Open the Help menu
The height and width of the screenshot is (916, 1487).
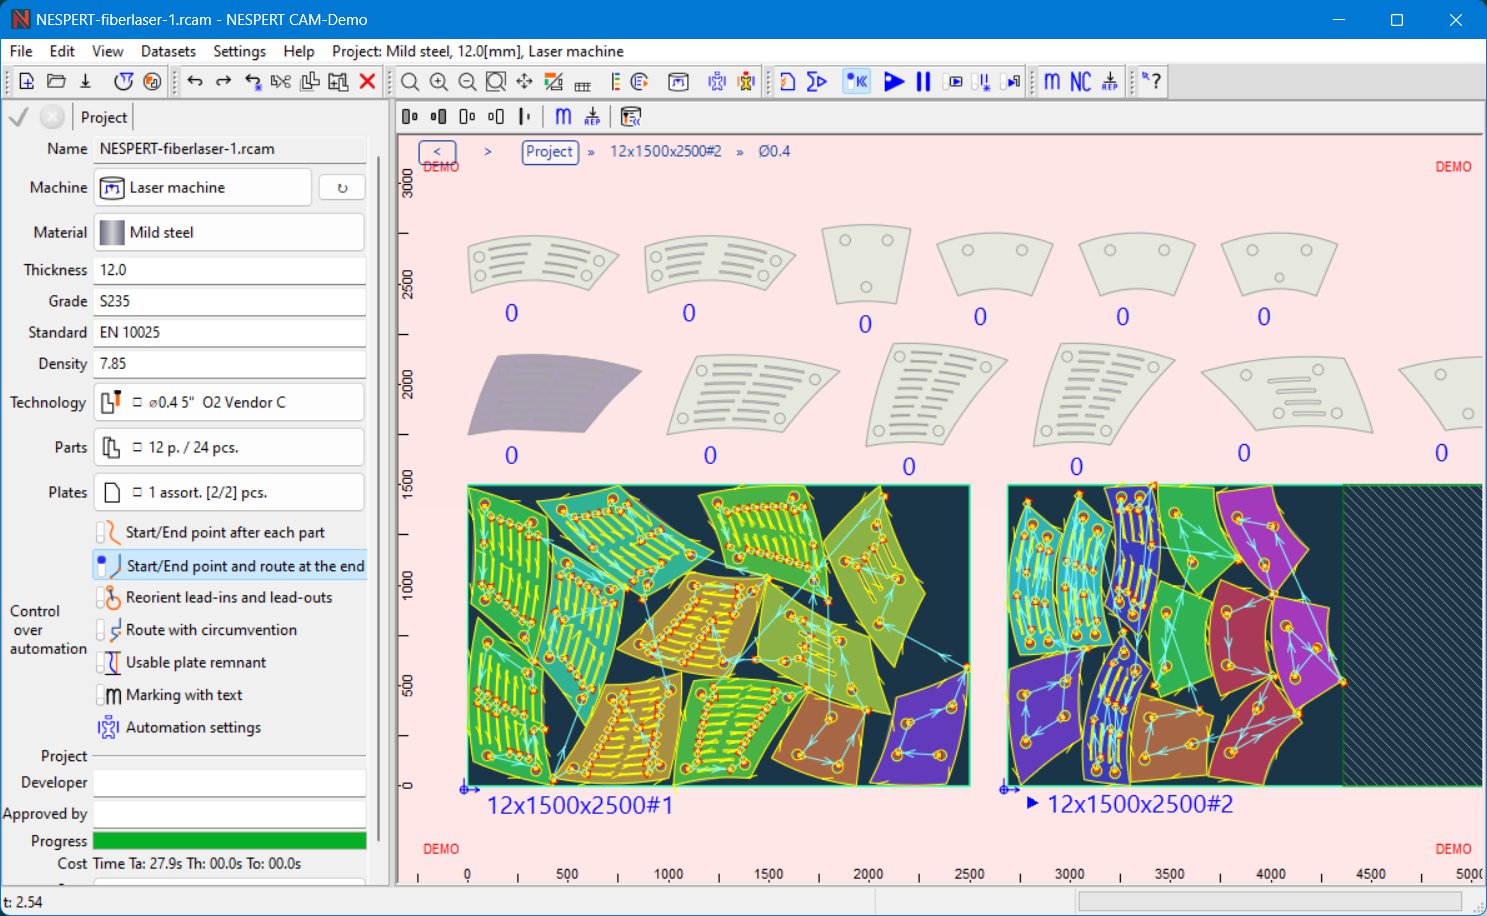pos(298,51)
